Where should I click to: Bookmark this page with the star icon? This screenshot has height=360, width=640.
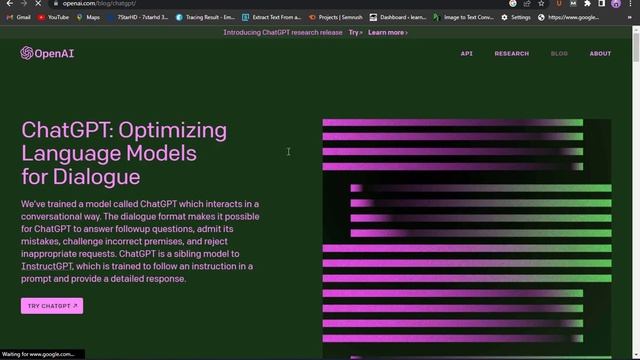[541, 4]
